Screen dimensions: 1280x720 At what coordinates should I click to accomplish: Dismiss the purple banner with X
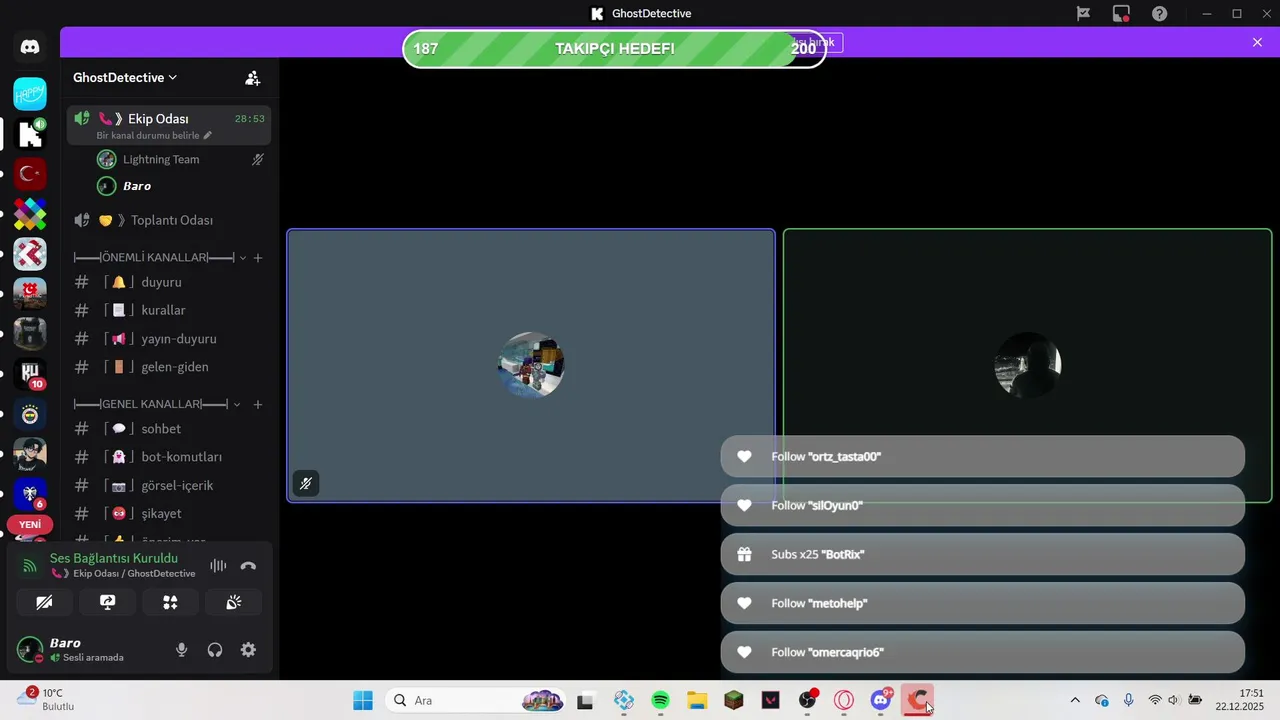(x=1257, y=42)
